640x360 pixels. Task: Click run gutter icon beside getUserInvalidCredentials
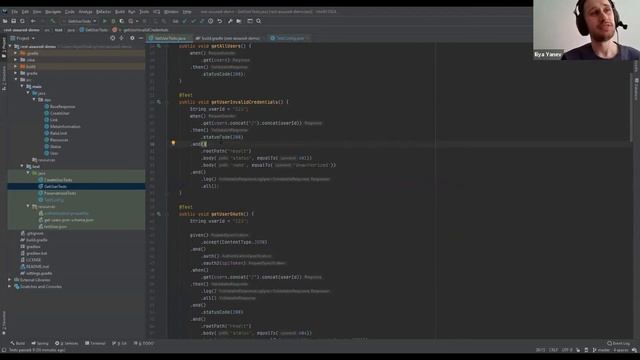pos(159,102)
